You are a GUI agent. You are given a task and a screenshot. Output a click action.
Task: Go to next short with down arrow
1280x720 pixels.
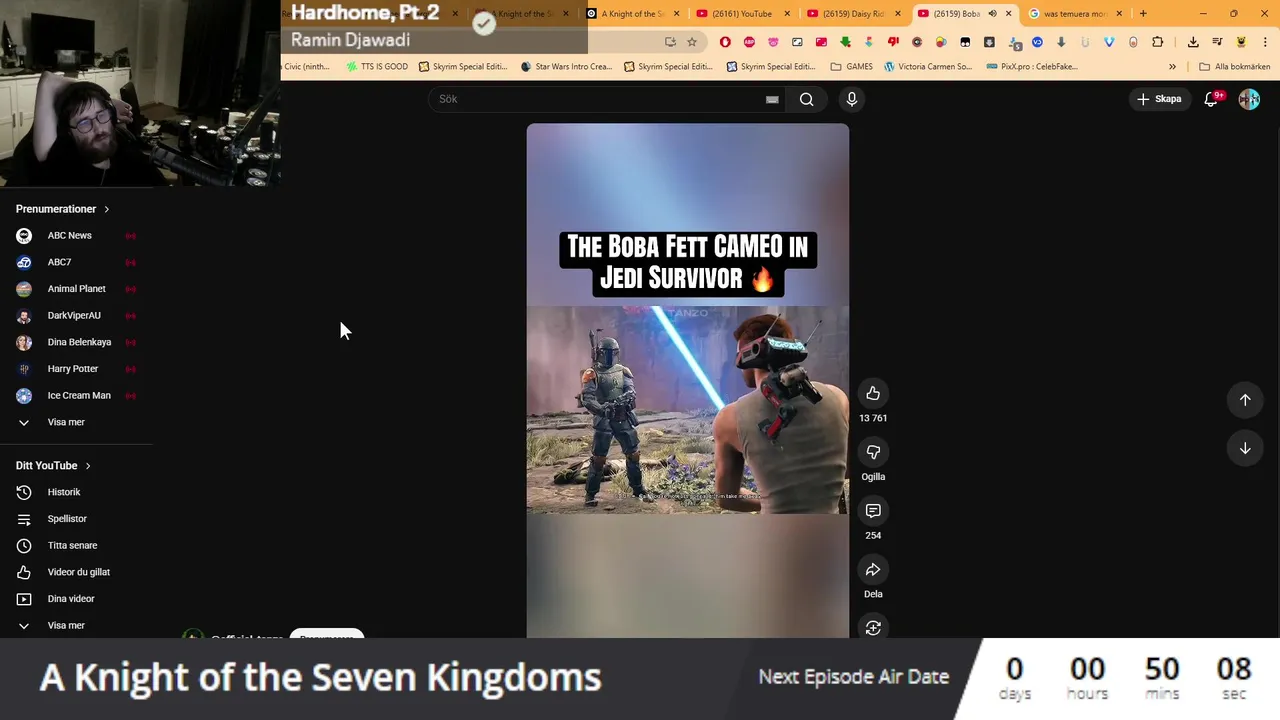coord(1245,449)
